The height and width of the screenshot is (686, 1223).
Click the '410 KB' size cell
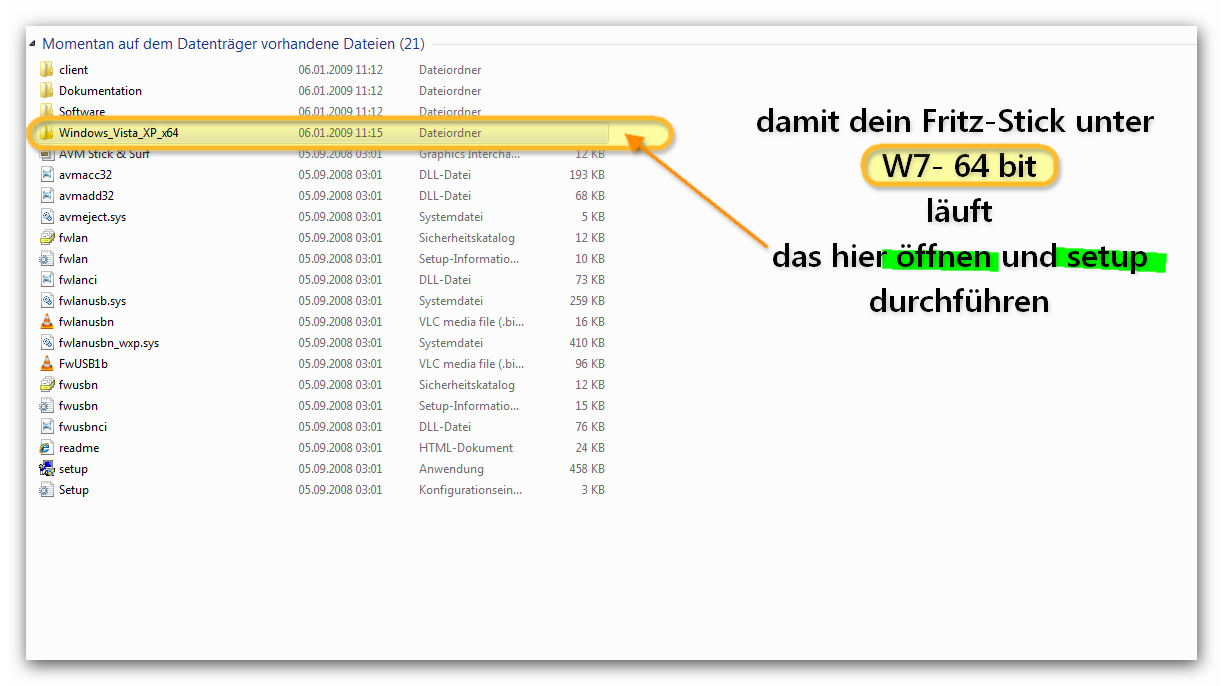[x=586, y=343]
